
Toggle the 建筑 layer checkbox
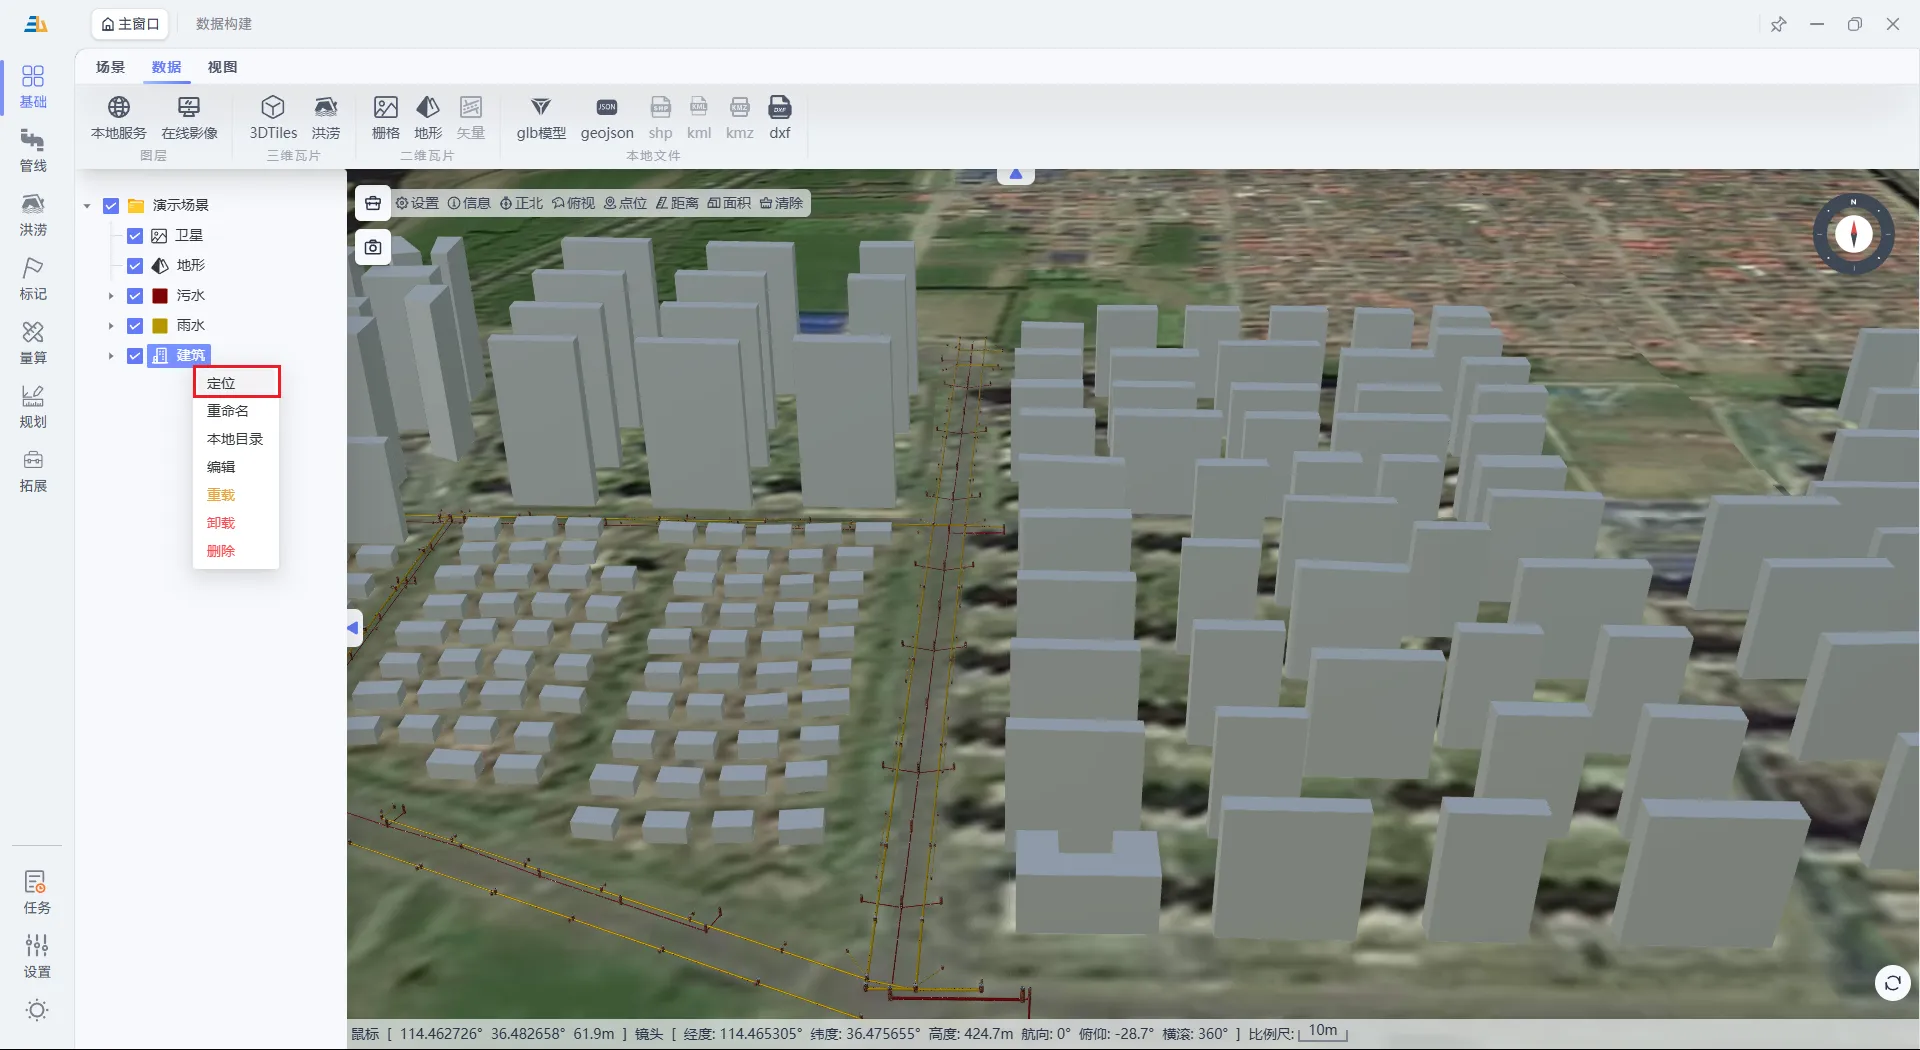[x=135, y=356]
